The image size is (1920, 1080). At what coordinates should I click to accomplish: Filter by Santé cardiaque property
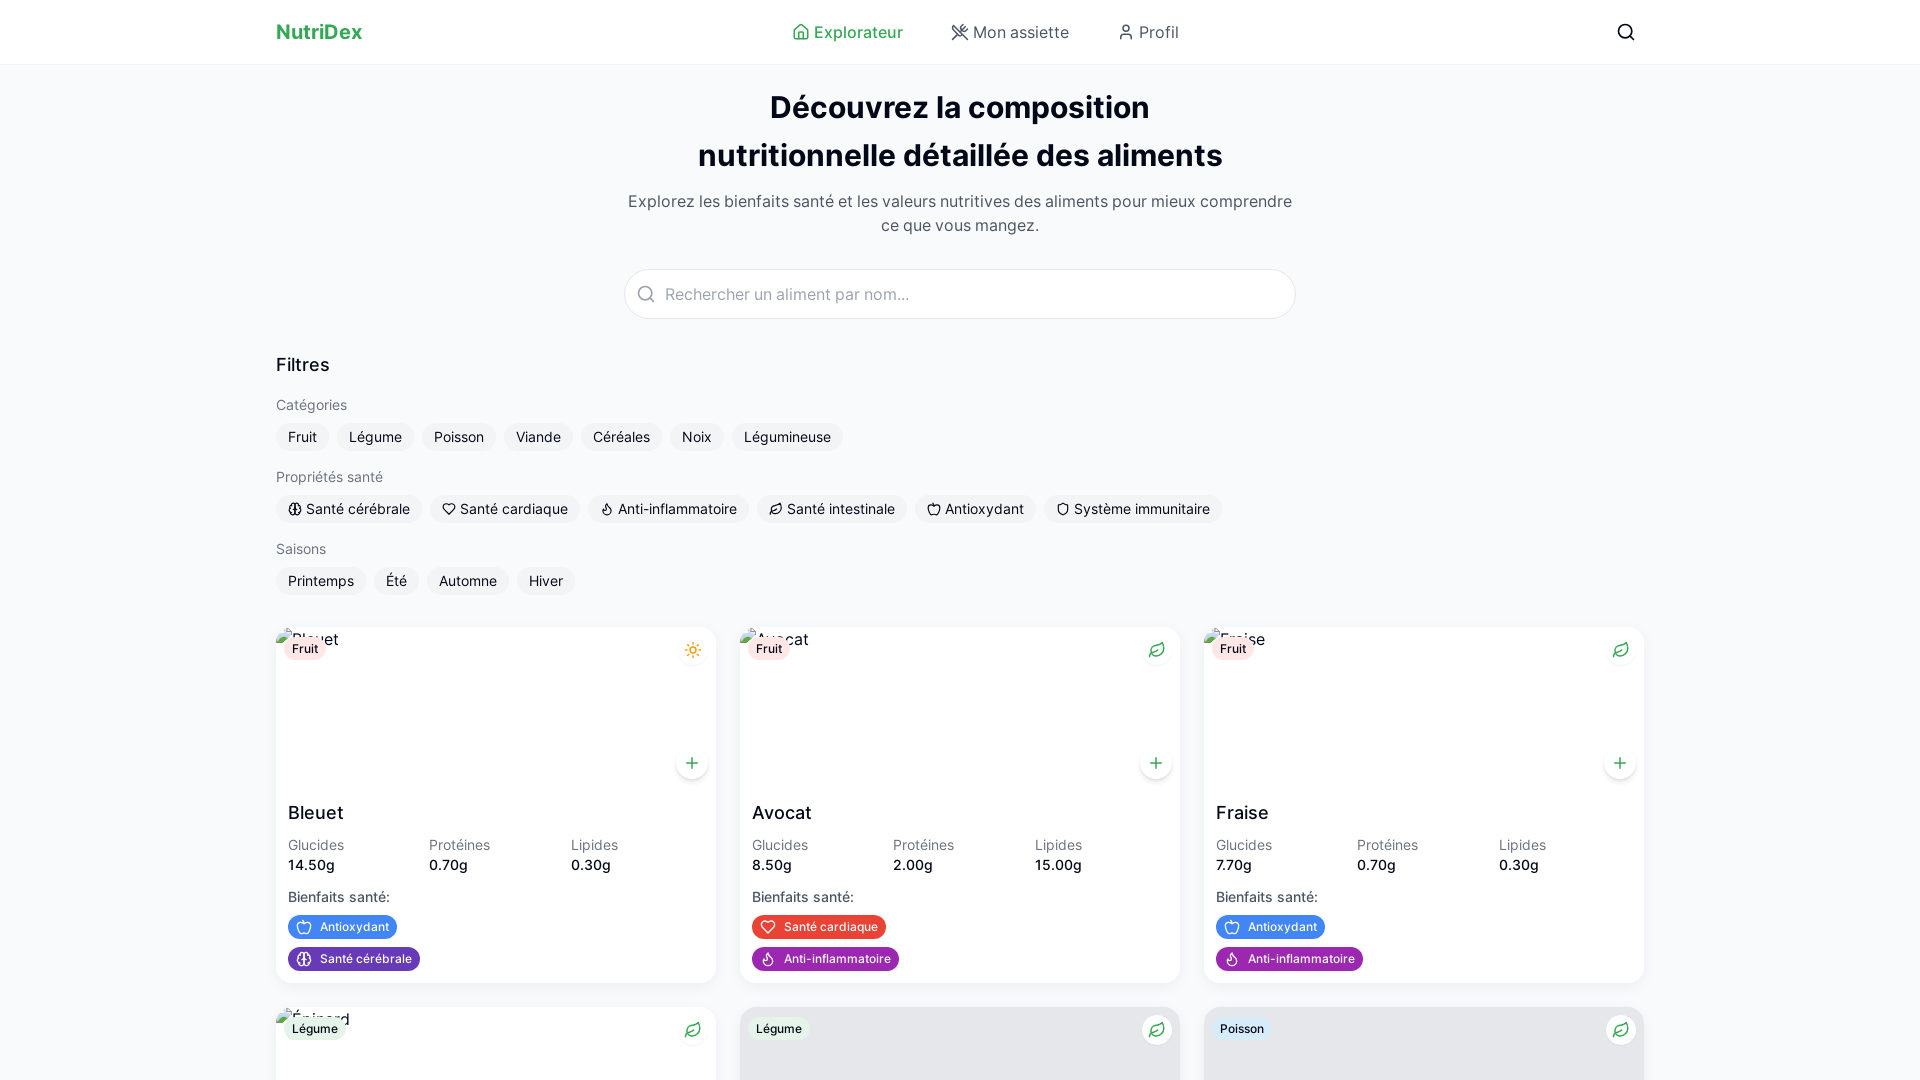click(x=505, y=509)
